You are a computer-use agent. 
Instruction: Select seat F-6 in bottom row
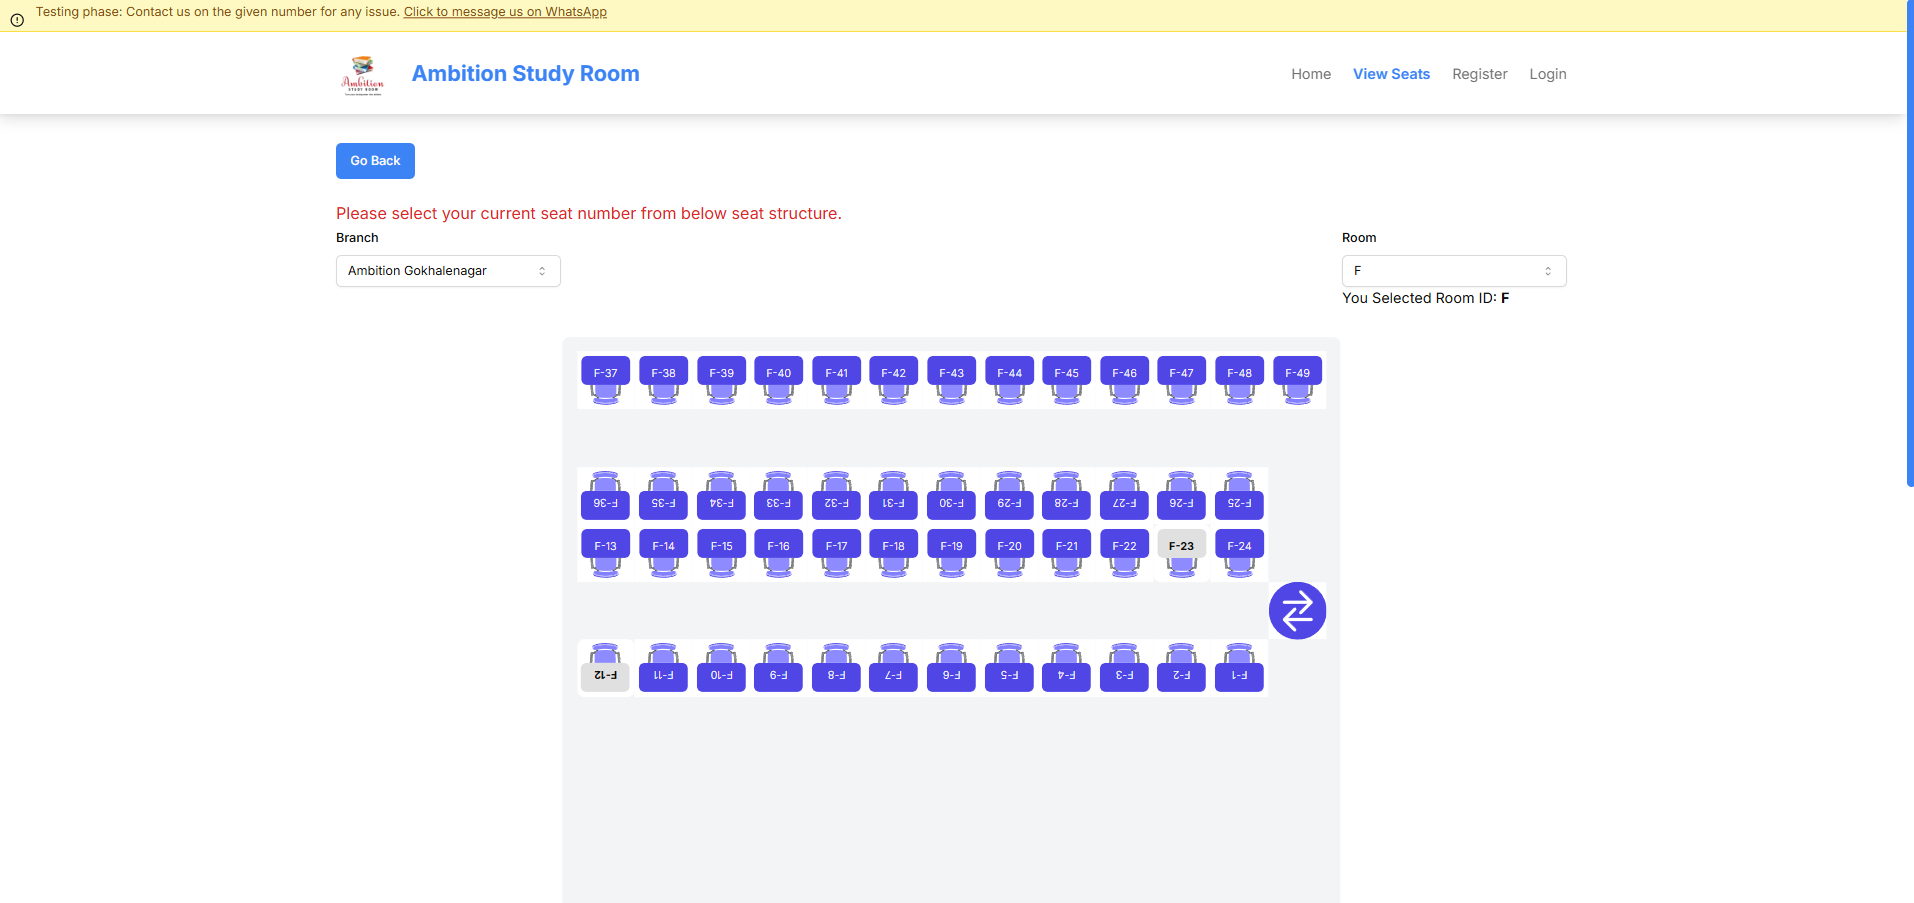click(951, 675)
